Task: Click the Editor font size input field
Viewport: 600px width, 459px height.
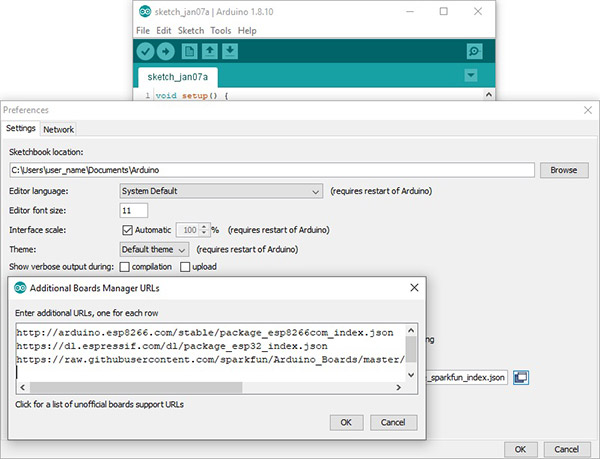Action: [x=133, y=211]
